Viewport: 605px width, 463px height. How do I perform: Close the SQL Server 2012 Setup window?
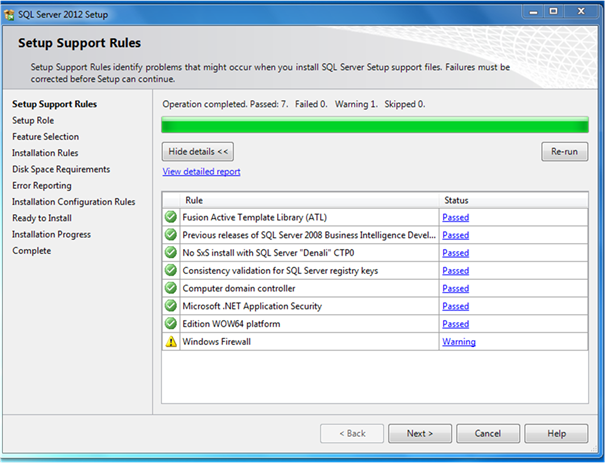click(x=581, y=12)
